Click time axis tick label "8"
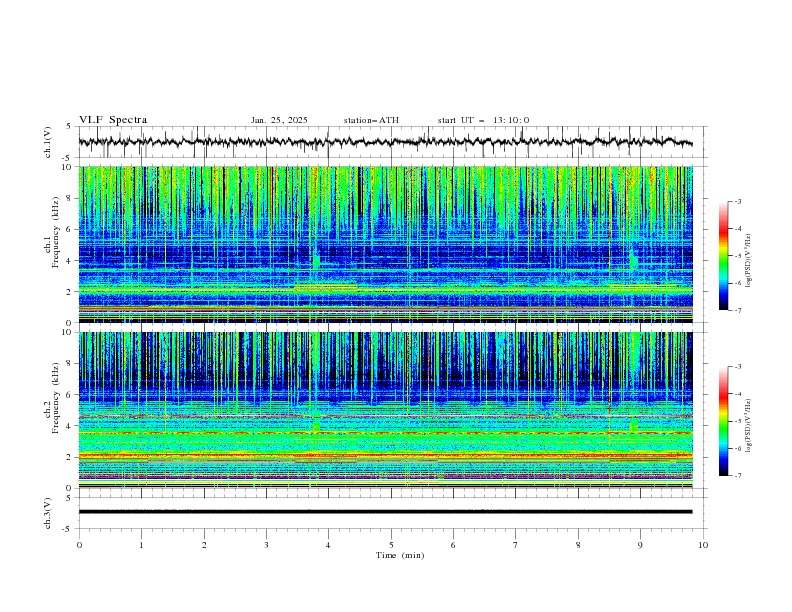The width and height of the screenshot is (792, 612). tap(578, 545)
